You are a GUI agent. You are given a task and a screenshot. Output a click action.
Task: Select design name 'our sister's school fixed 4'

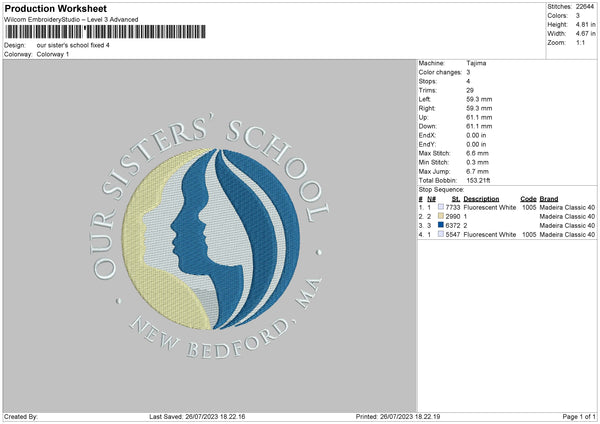click(73, 45)
